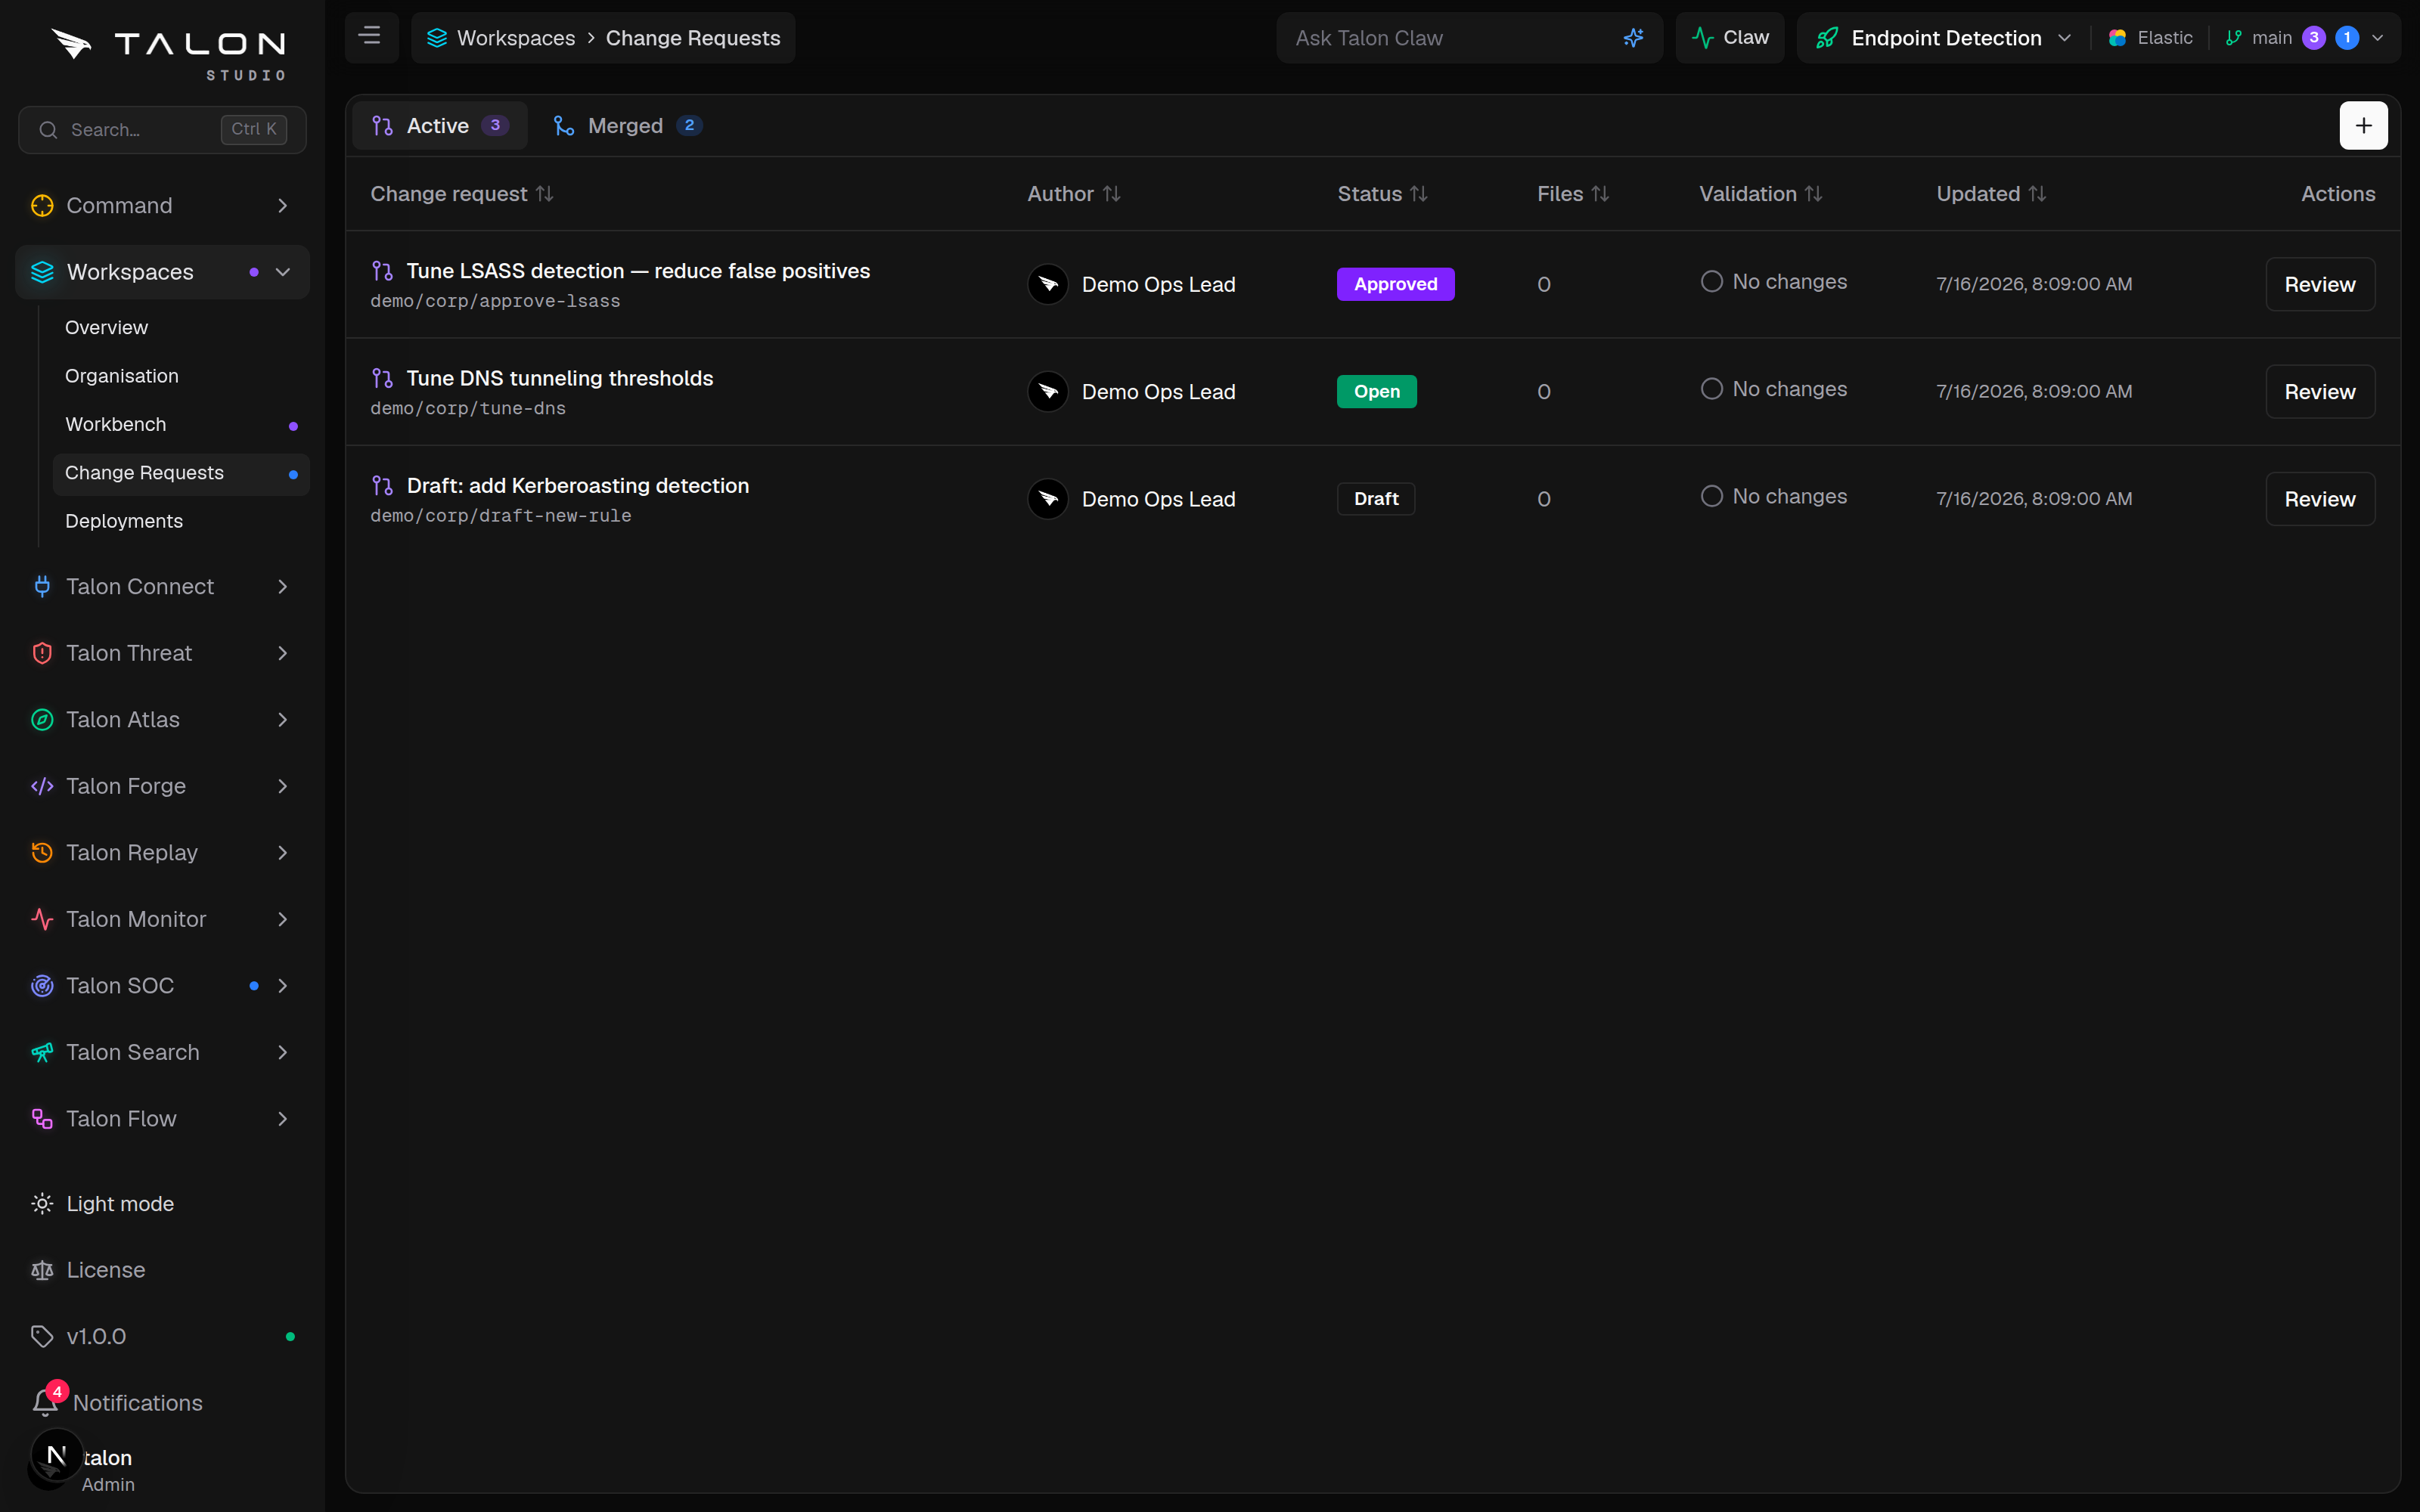
Task: Click the v1.0.0 version tag icon
Action: pos(42,1336)
